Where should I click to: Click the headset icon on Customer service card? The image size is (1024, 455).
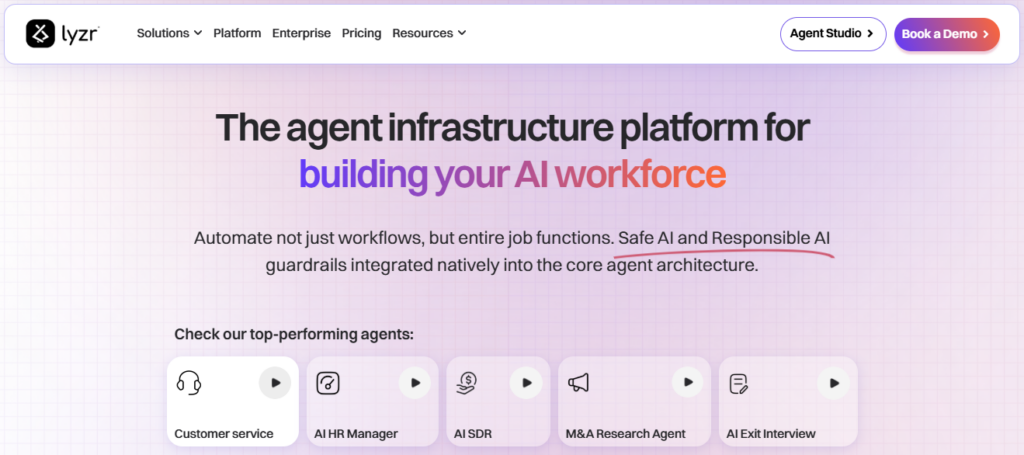click(x=189, y=383)
